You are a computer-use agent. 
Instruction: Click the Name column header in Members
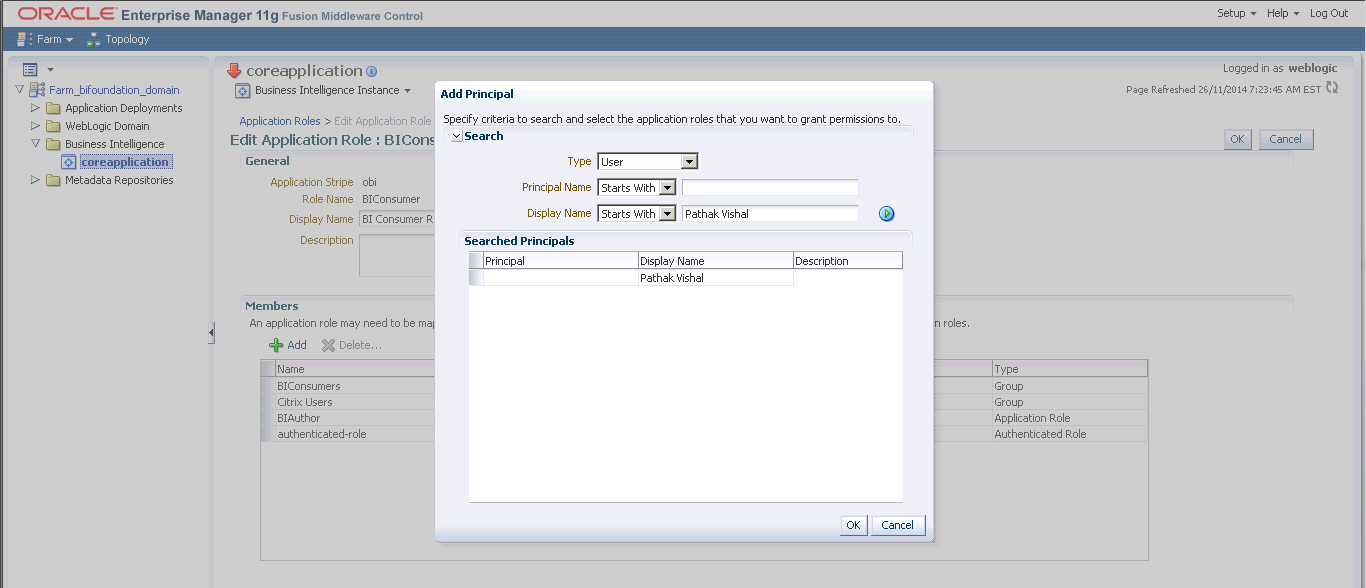354,369
